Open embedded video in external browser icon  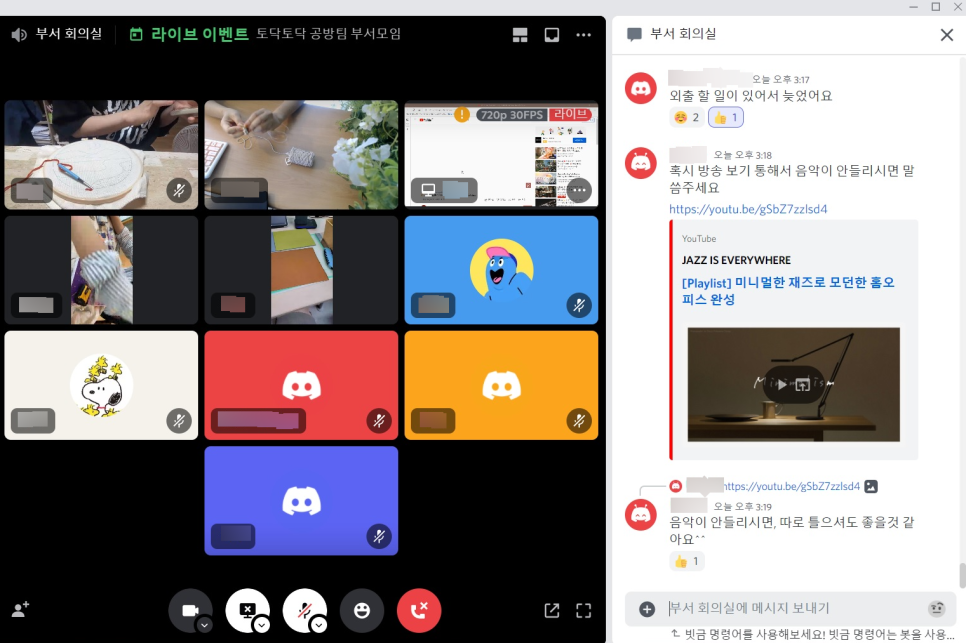coord(802,384)
